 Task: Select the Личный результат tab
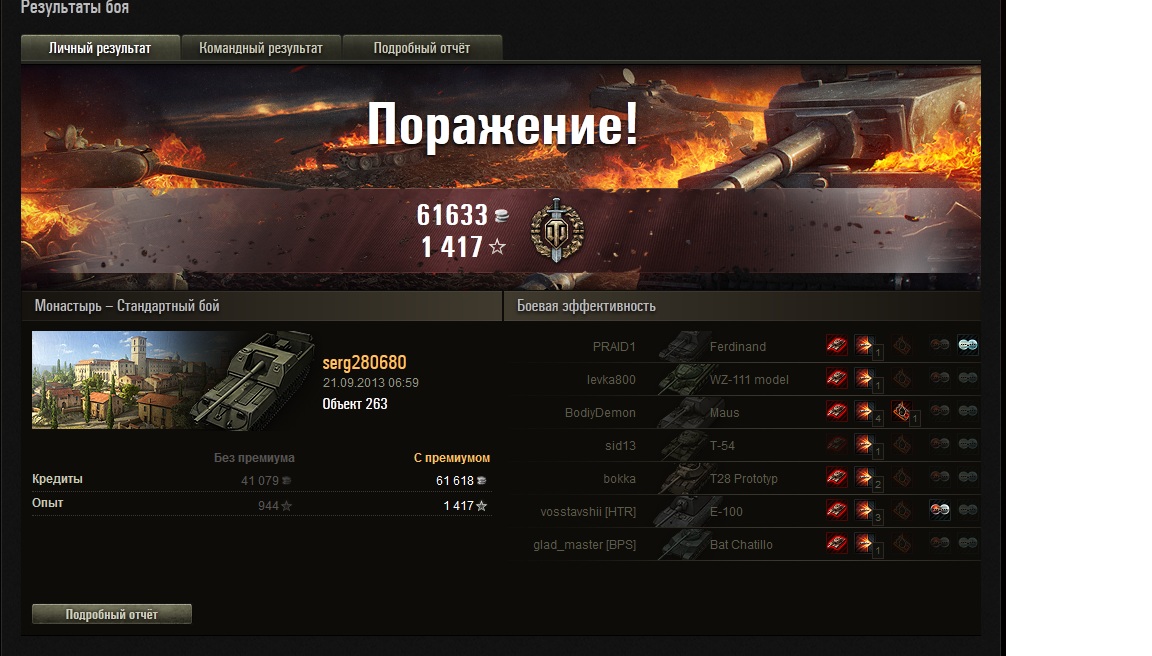[100, 48]
